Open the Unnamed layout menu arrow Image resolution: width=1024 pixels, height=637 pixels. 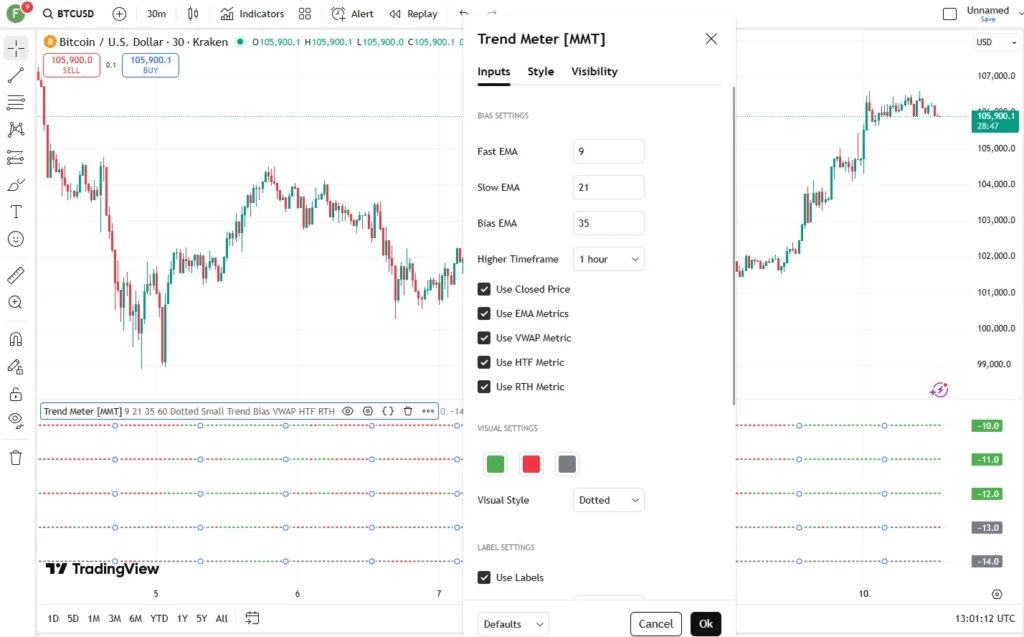(x=1021, y=13)
